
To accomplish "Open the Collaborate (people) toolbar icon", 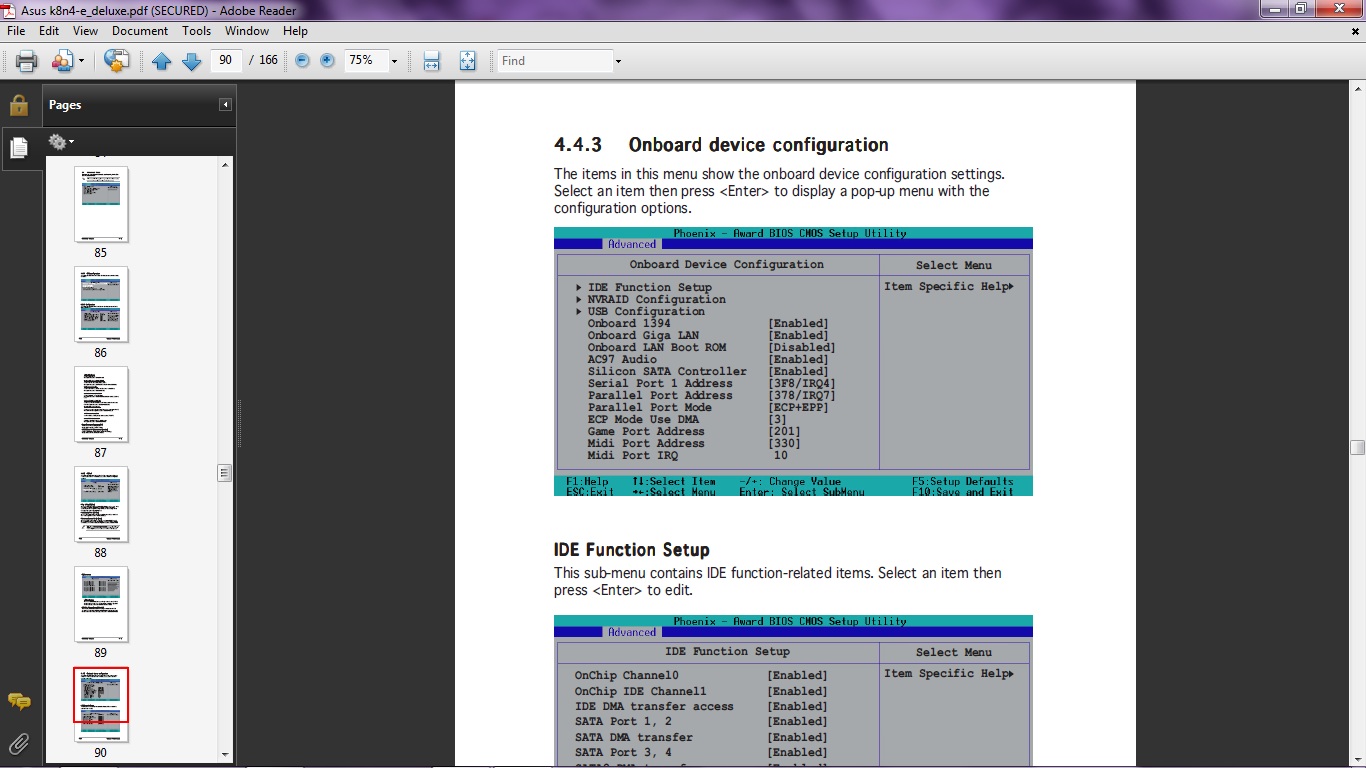I will point(62,61).
